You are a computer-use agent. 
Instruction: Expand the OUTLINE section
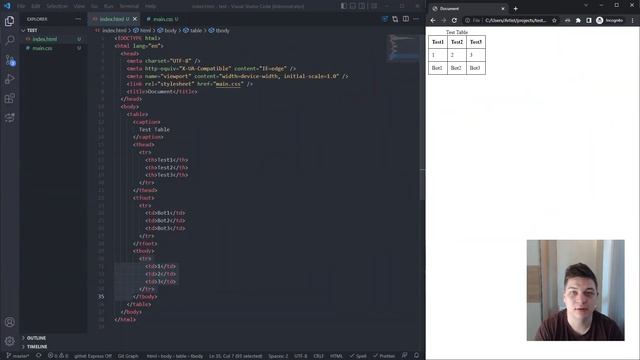point(53,338)
